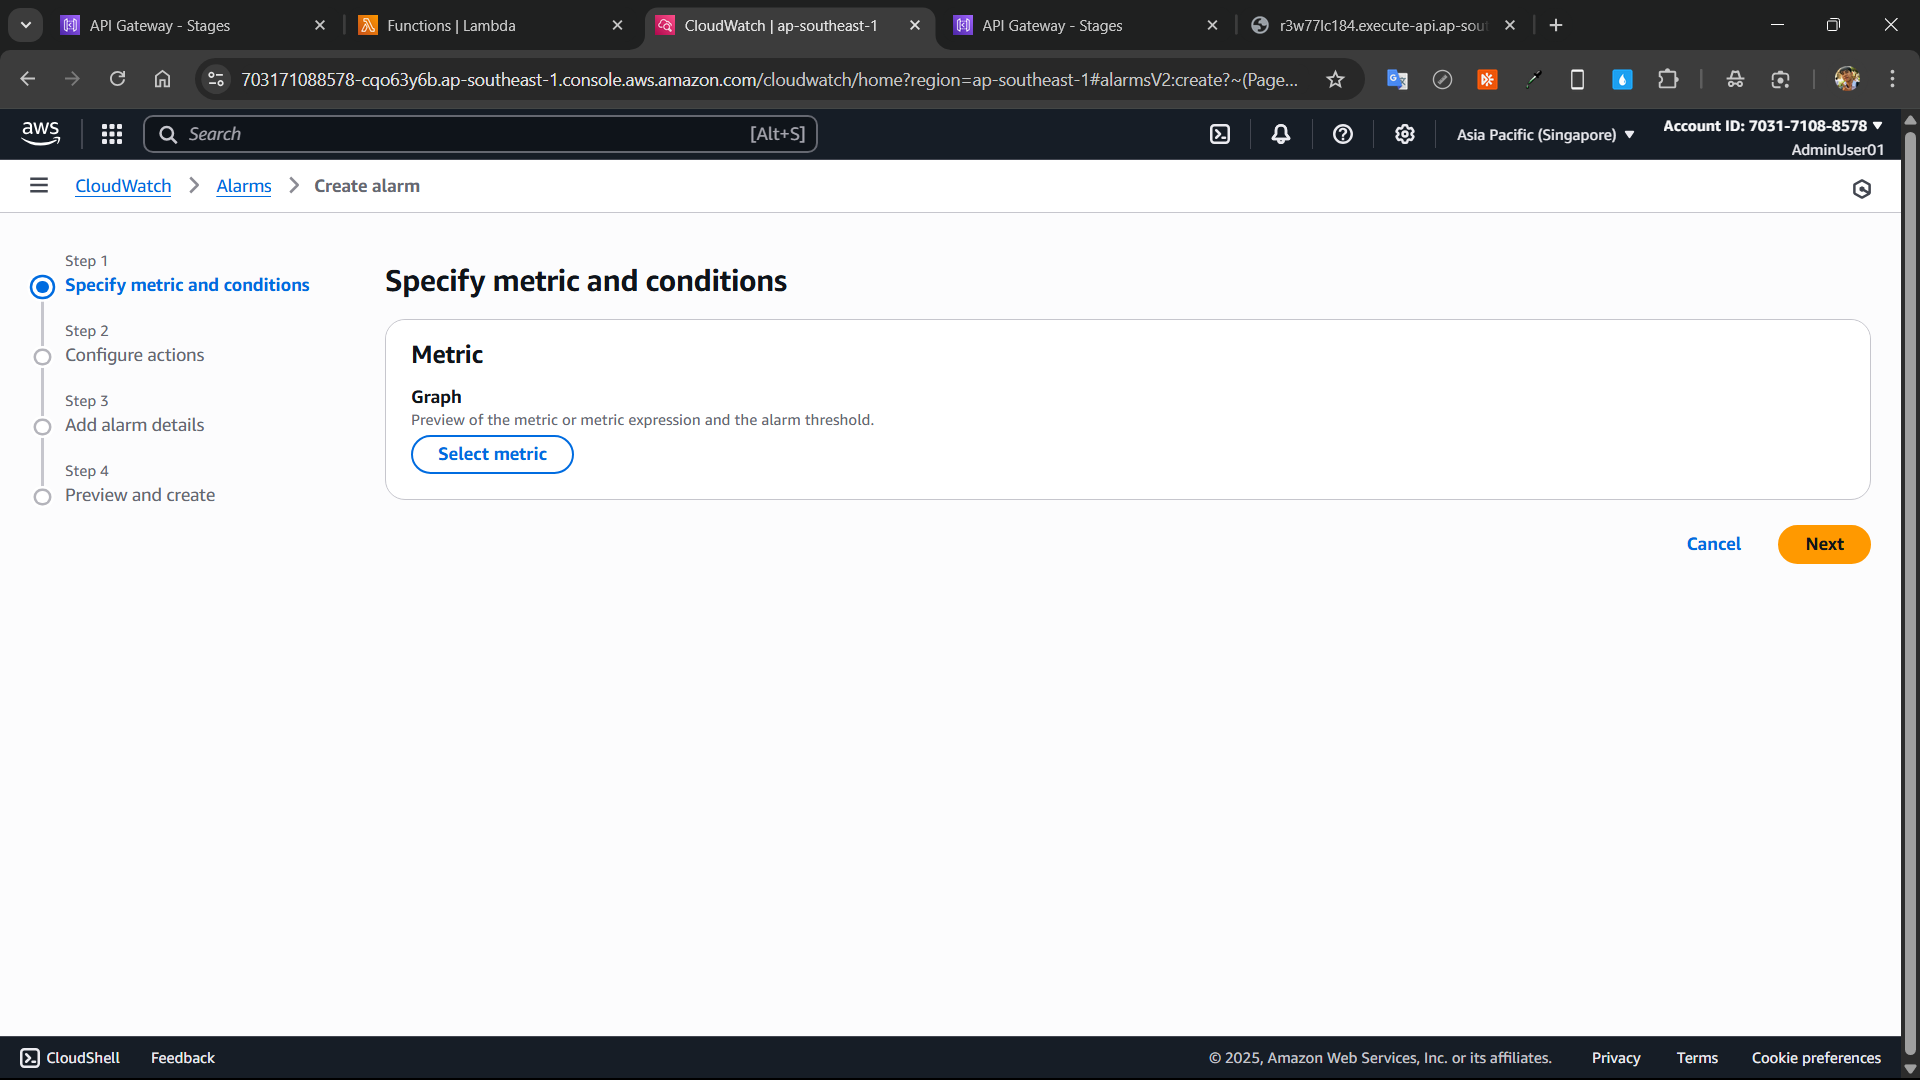Click the browser address bar URL
1920x1080 pixels.
pos(770,79)
